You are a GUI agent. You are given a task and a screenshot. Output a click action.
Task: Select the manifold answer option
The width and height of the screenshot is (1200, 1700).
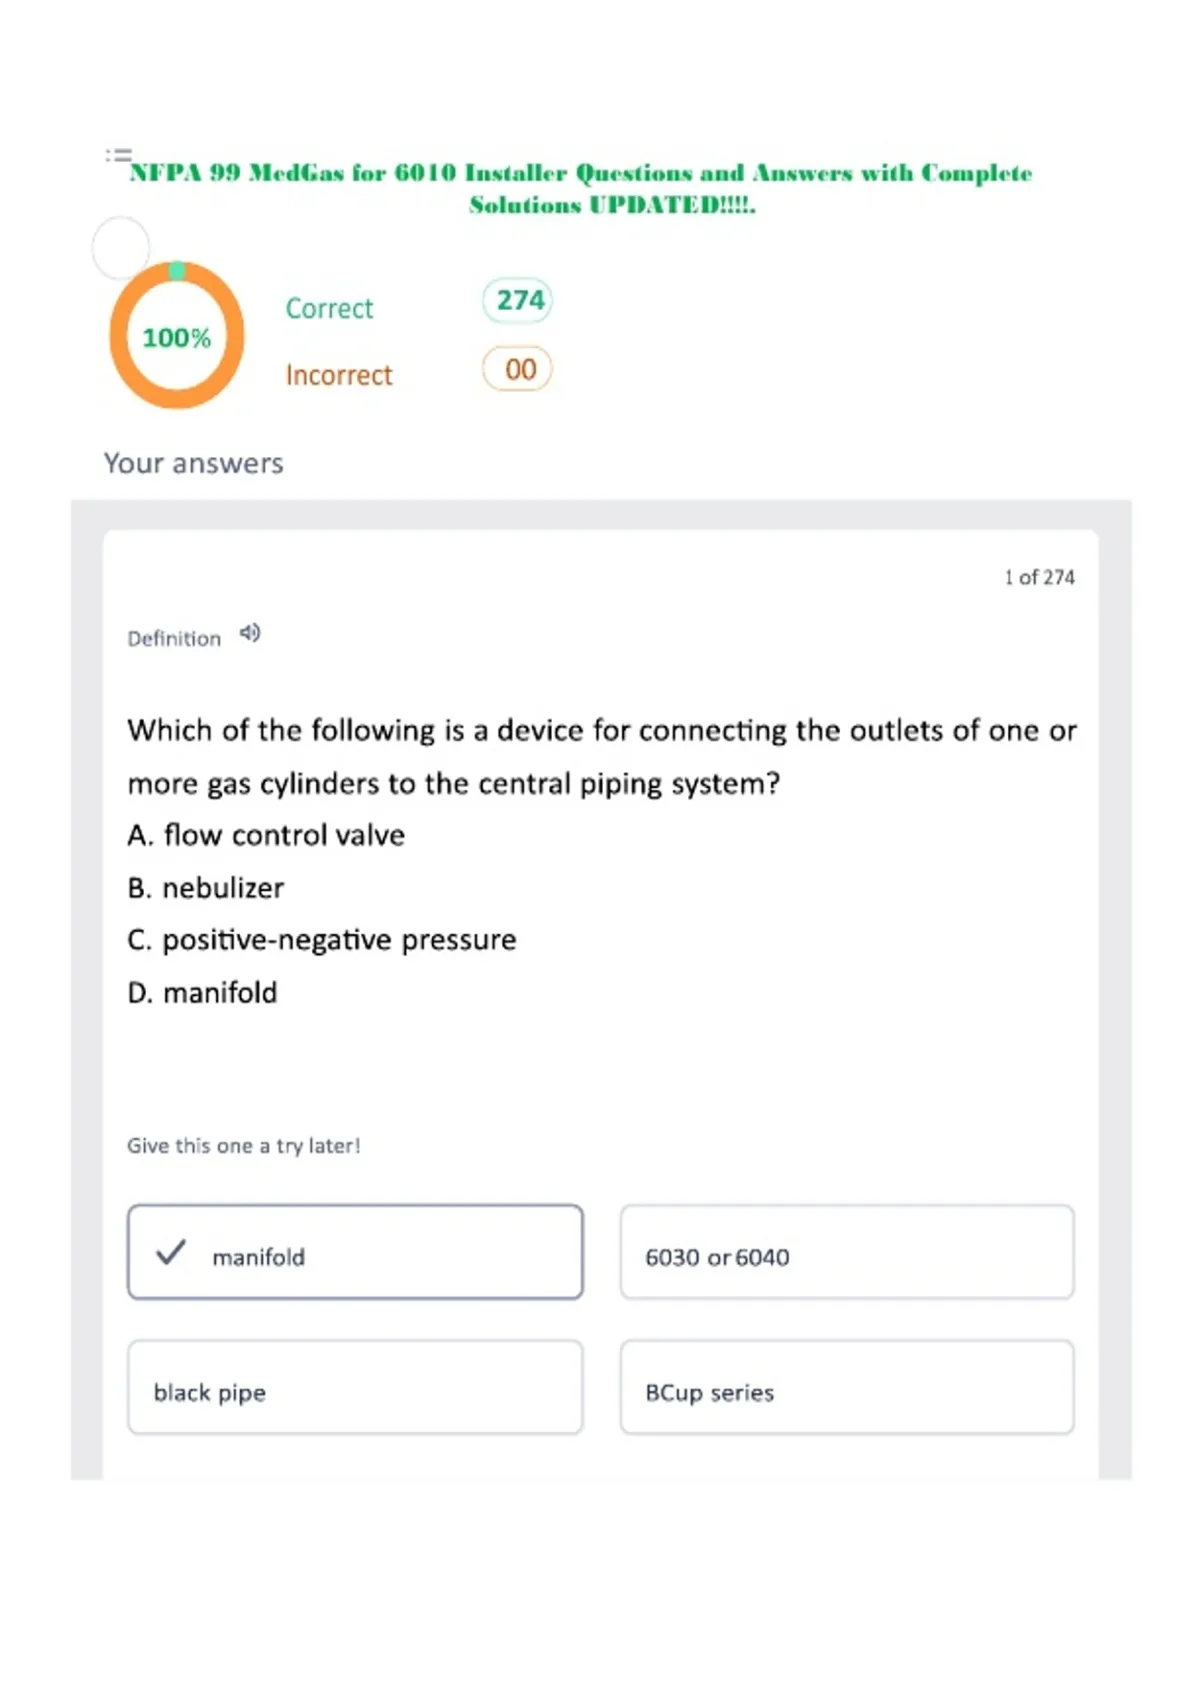pyautogui.click(x=355, y=1252)
